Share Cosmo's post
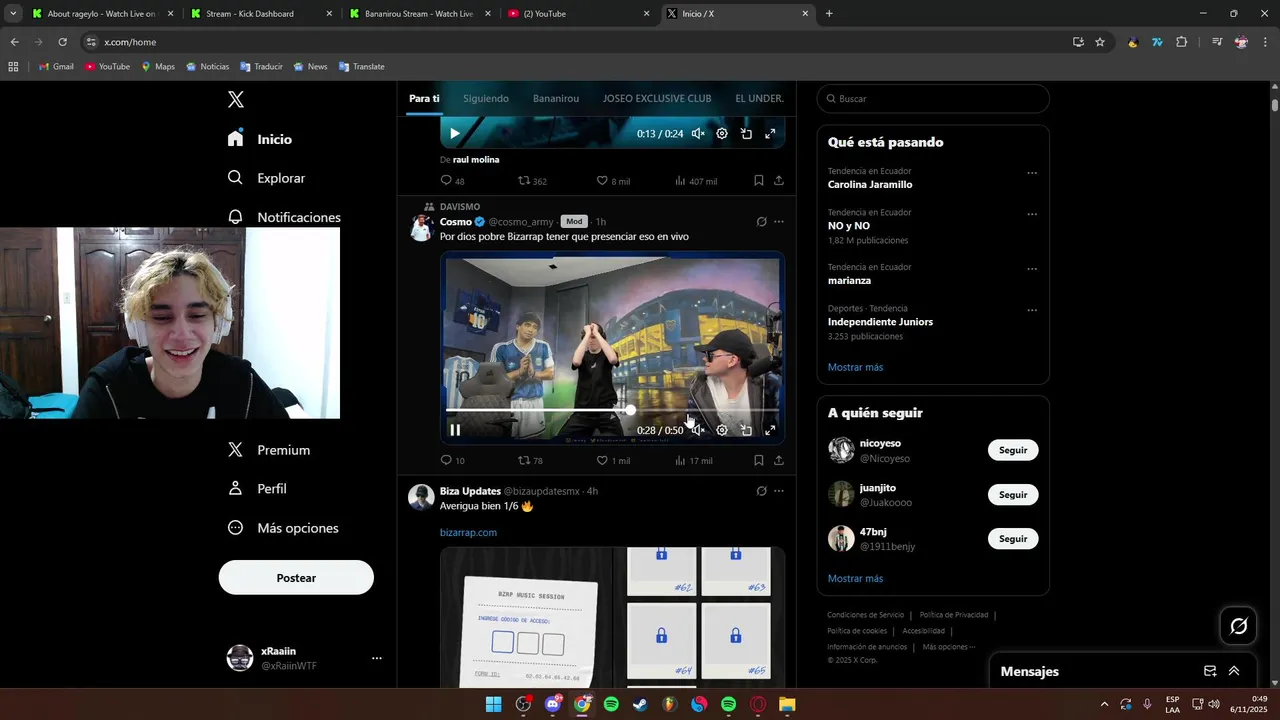Viewport: 1280px width, 720px height. tap(779, 461)
